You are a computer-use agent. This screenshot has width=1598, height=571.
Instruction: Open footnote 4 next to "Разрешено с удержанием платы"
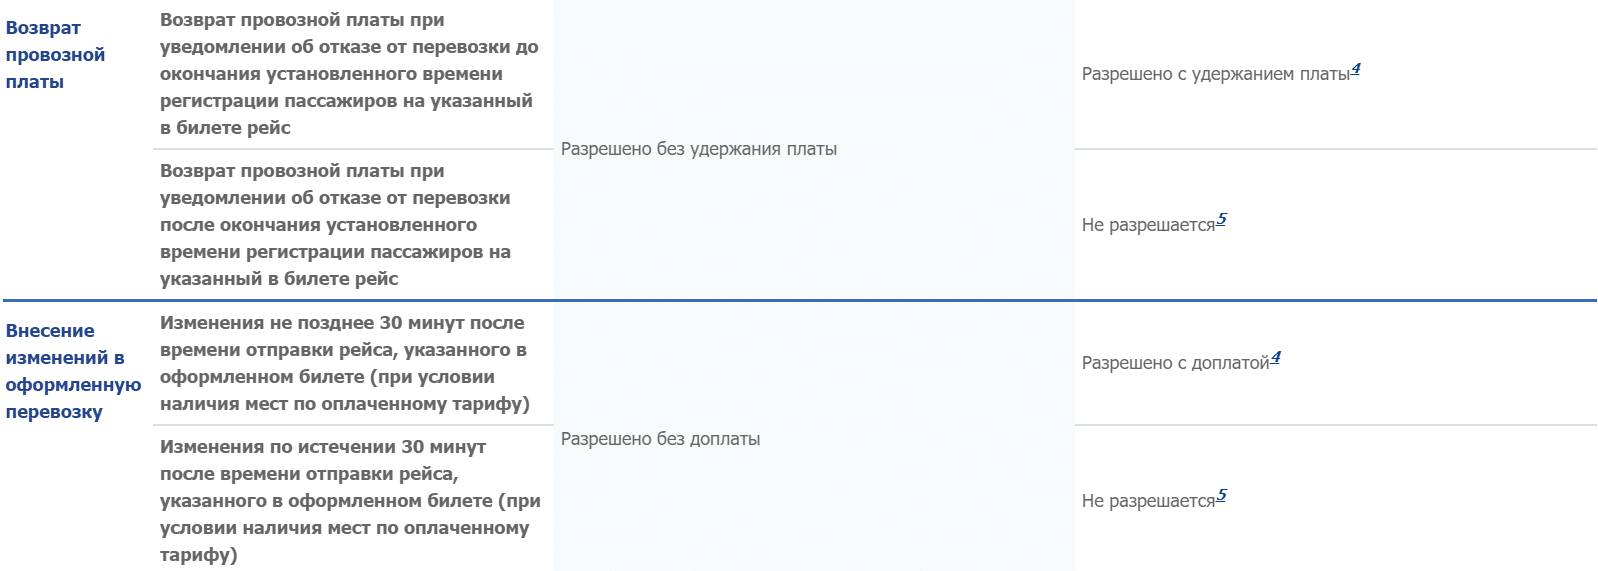pyautogui.click(x=1356, y=69)
